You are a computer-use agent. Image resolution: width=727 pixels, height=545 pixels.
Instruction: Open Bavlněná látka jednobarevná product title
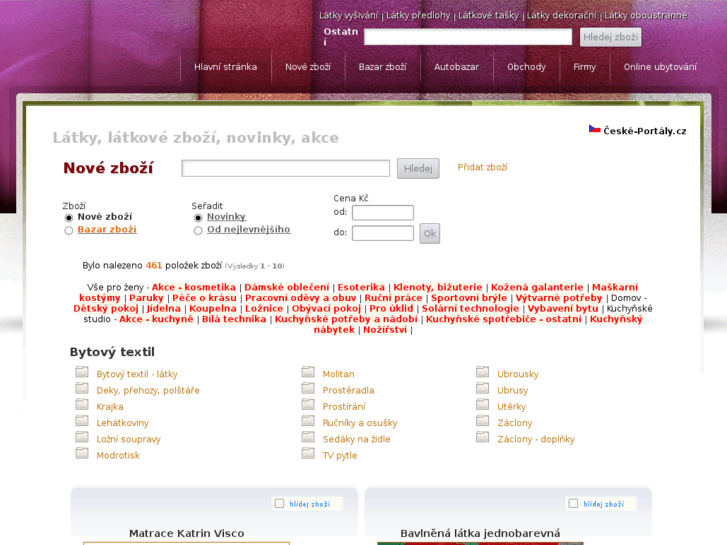click(480, 533)
